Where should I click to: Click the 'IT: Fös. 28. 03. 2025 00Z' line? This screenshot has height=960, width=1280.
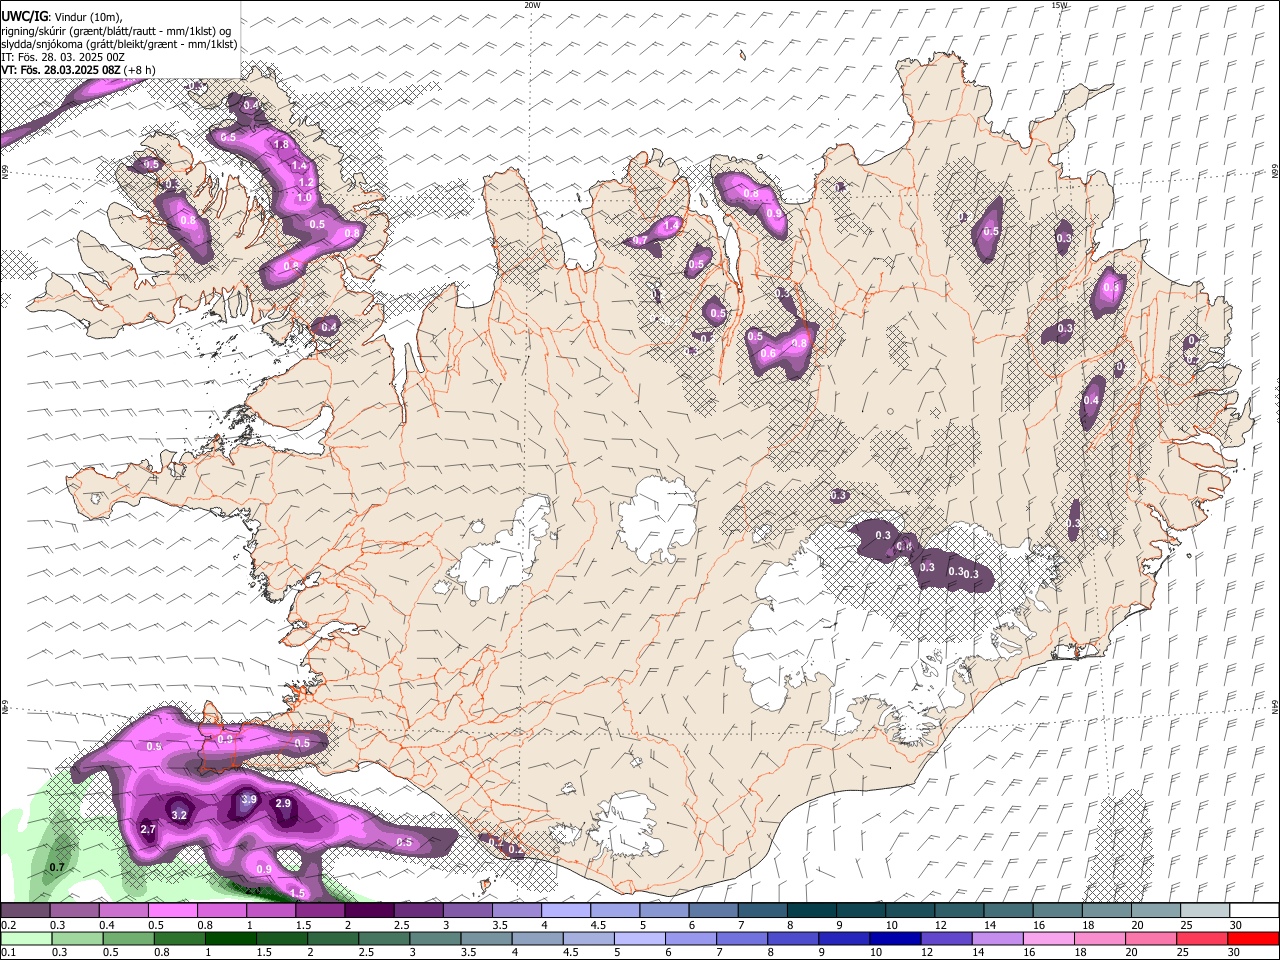tap(63, 57)
